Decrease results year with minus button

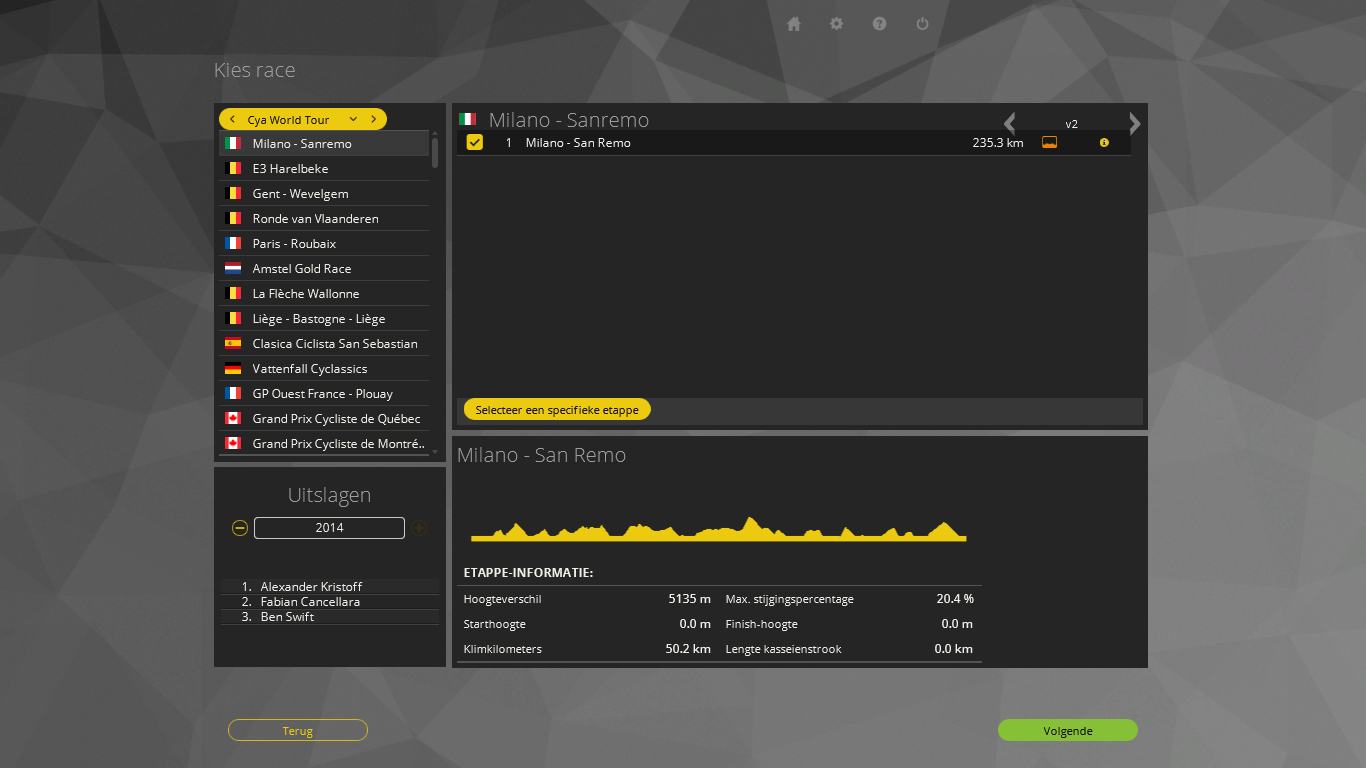(240, 528)
